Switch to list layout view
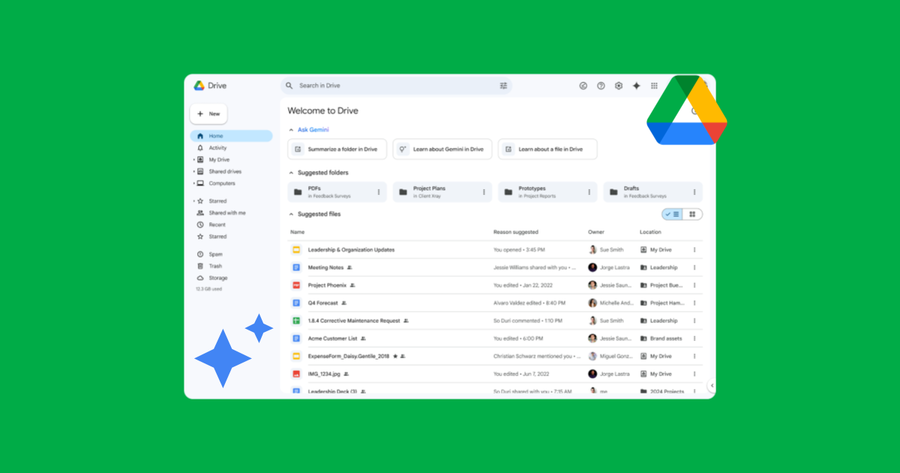Viewport: 900px width, 473px height. tap(673, 214)
